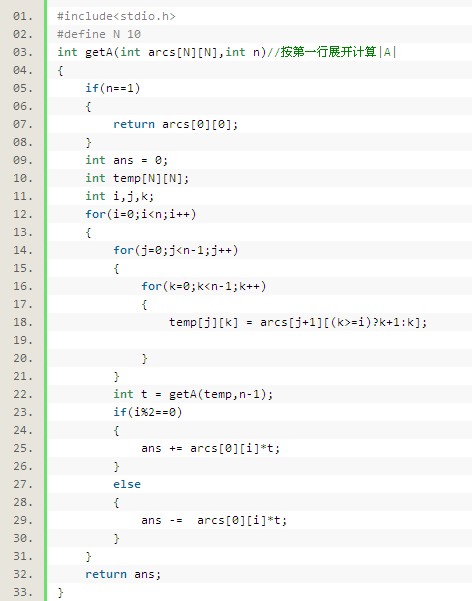Image resolution: width=472 pixels, height=601 pixels.
Task: Click the ans -= arcs[0][i]*t; statement
Action: 214,521
